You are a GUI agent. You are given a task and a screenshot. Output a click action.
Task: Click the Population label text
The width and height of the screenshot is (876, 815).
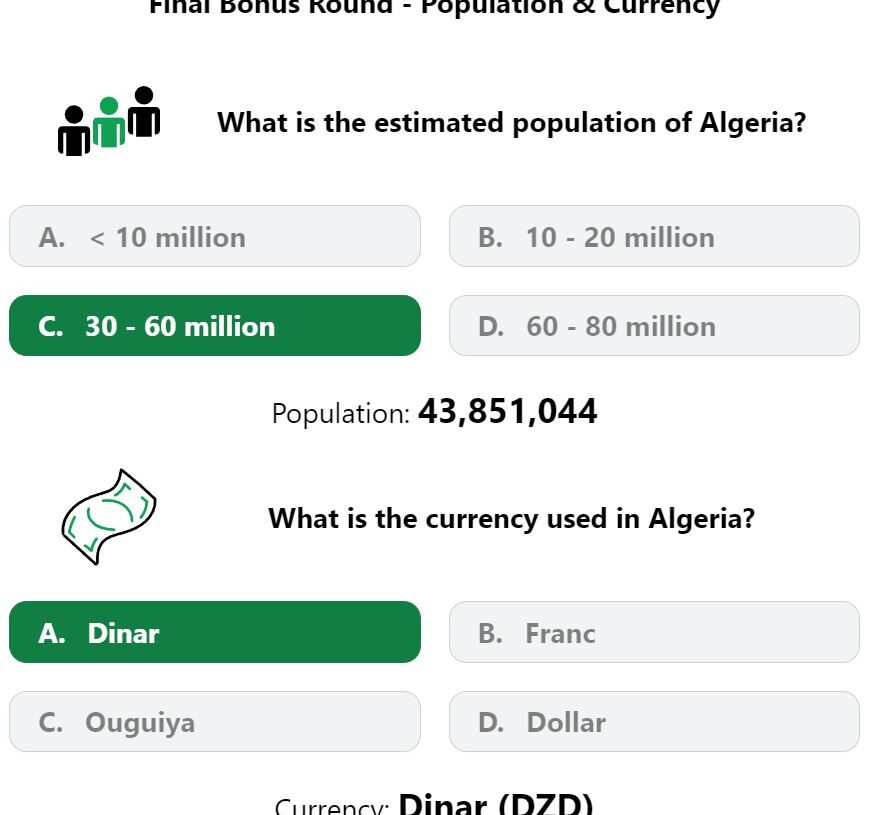tap(341, 414)
